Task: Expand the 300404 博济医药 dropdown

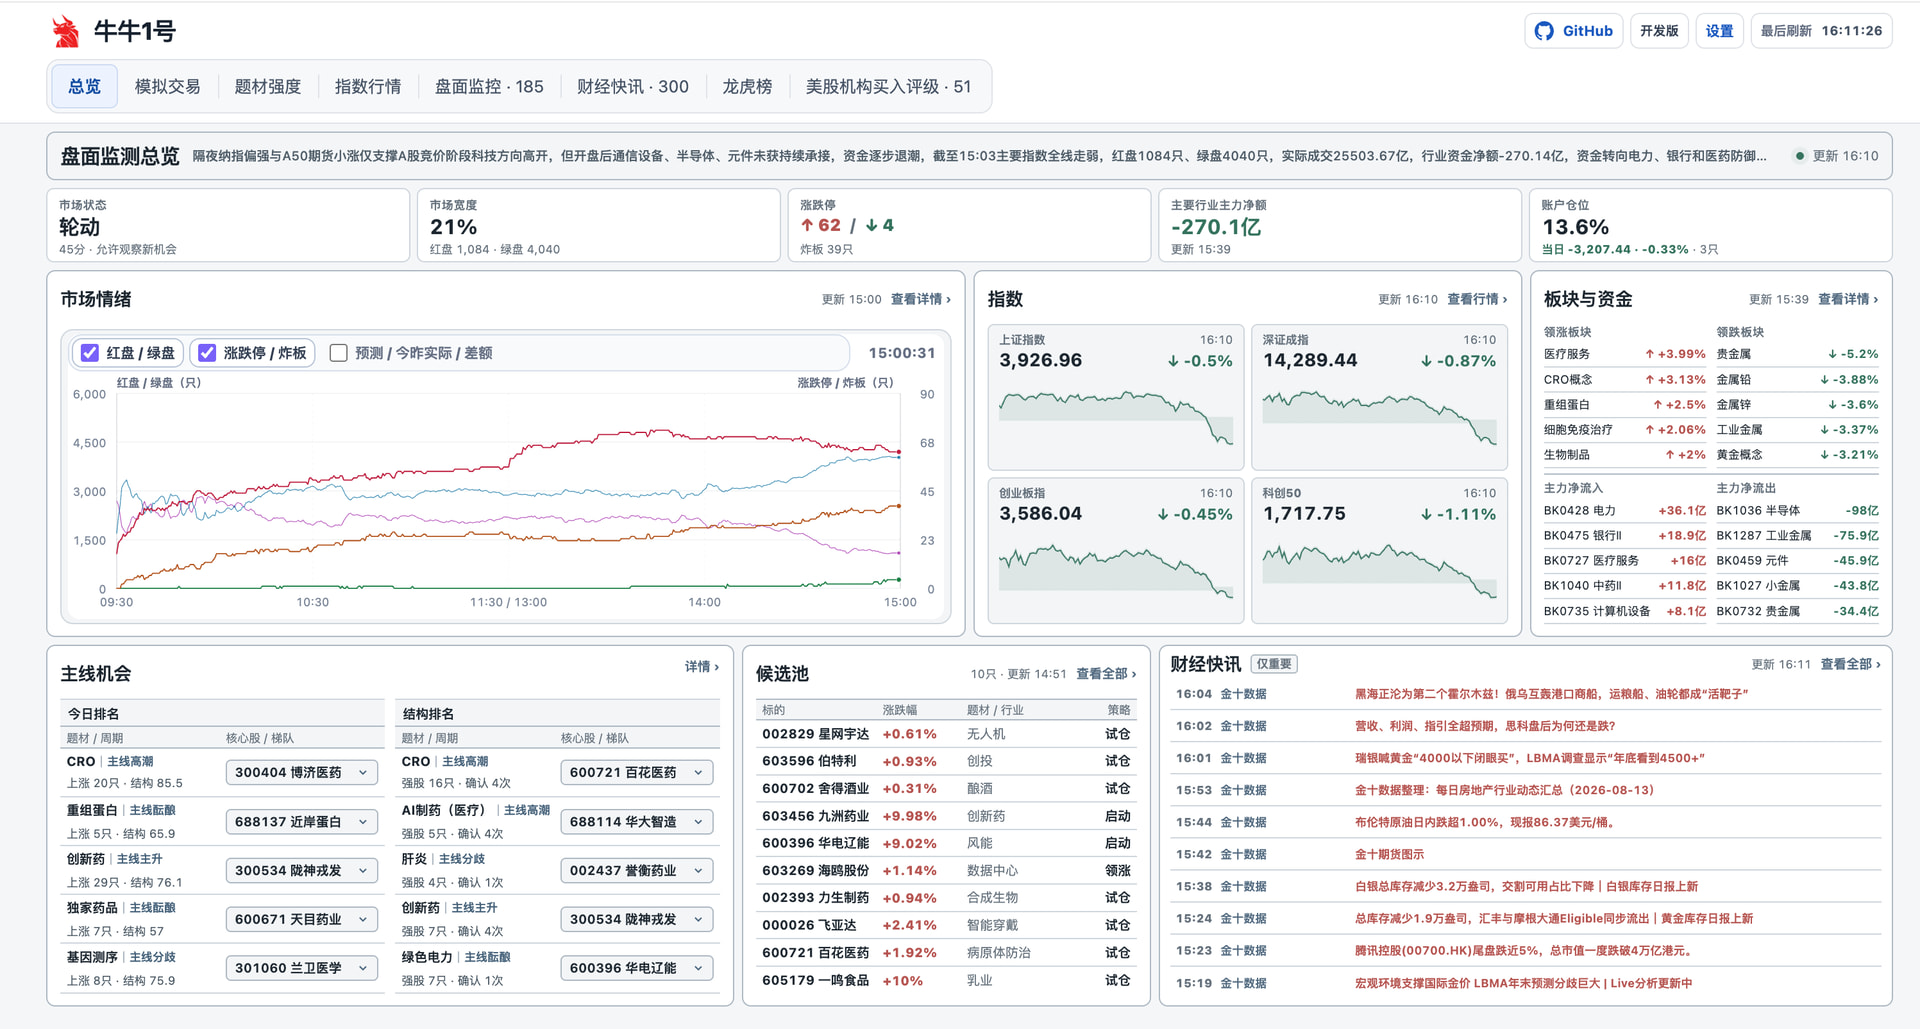Action: click(301, 772)
